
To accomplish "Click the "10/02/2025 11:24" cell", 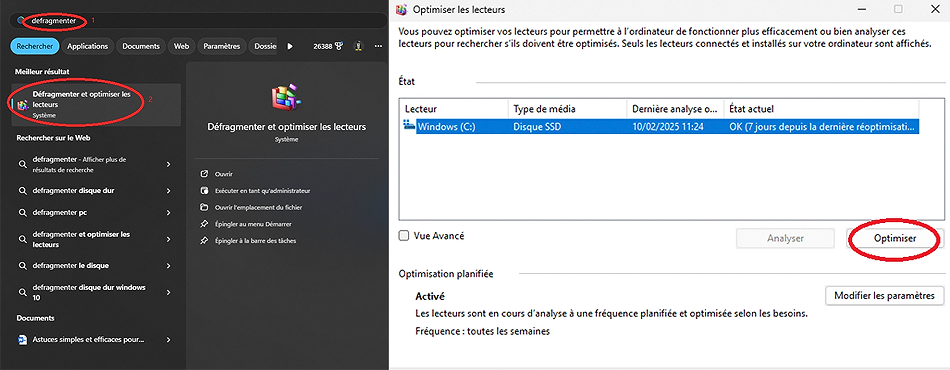I will pos(667,127).
